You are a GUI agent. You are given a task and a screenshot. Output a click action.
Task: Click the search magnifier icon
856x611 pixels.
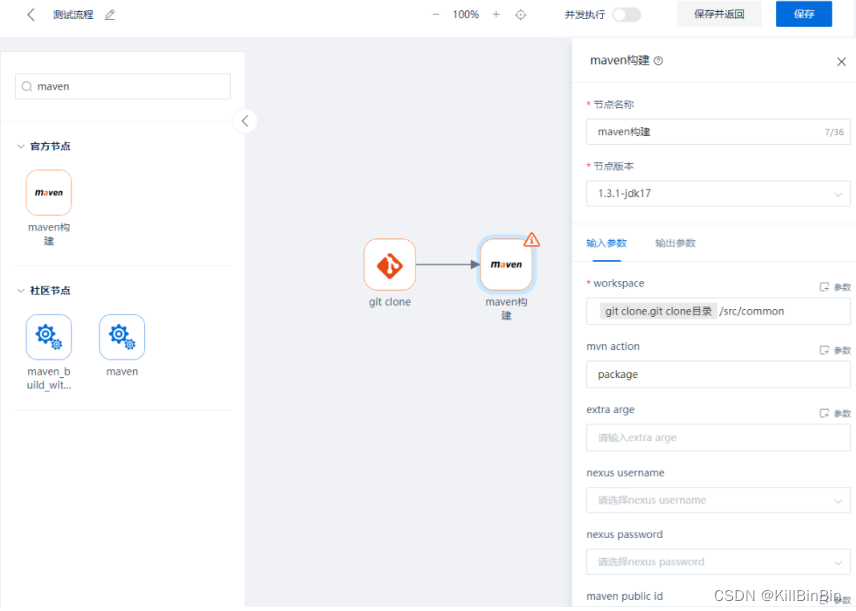(x=27, y=86)
